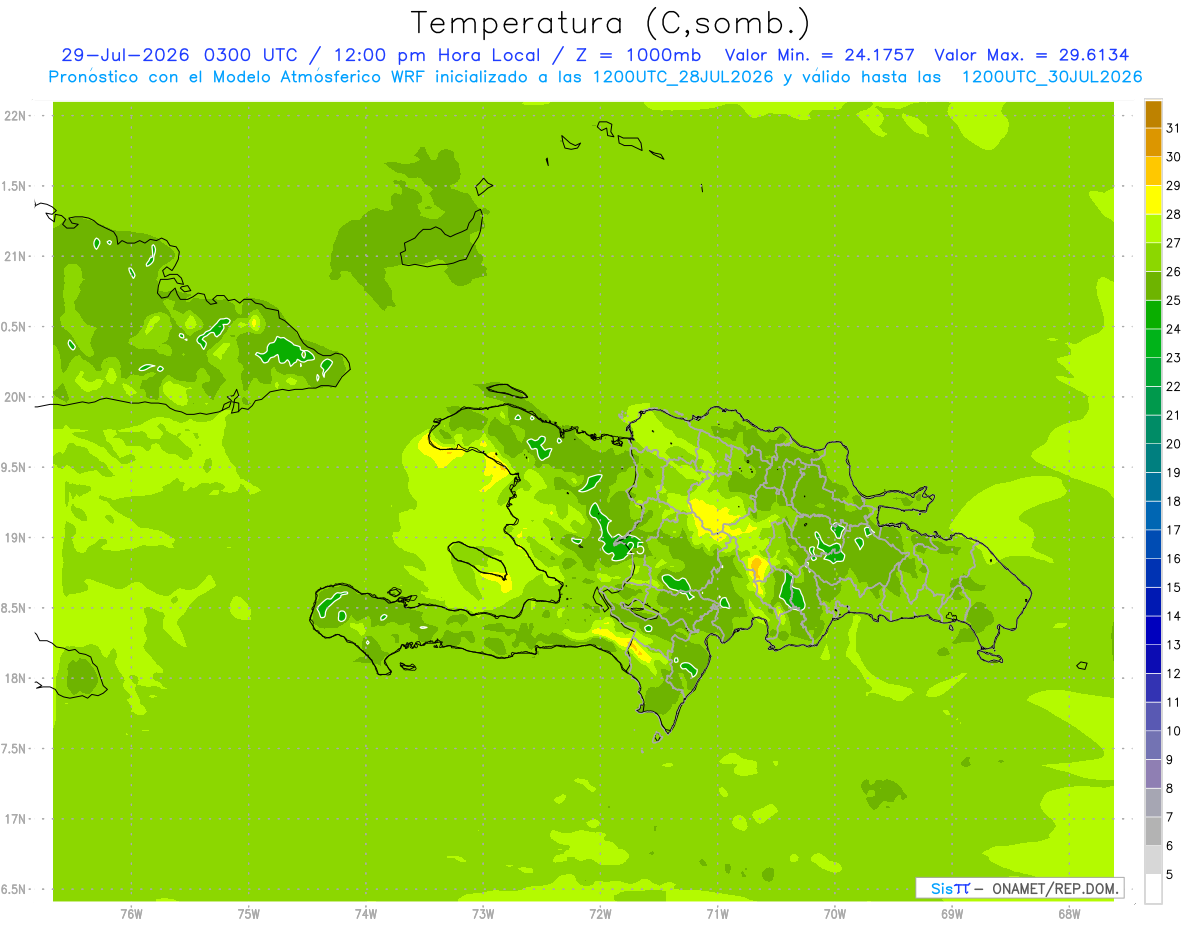
Task: Click the legend value 5
Action: (x=1170, y=875)
